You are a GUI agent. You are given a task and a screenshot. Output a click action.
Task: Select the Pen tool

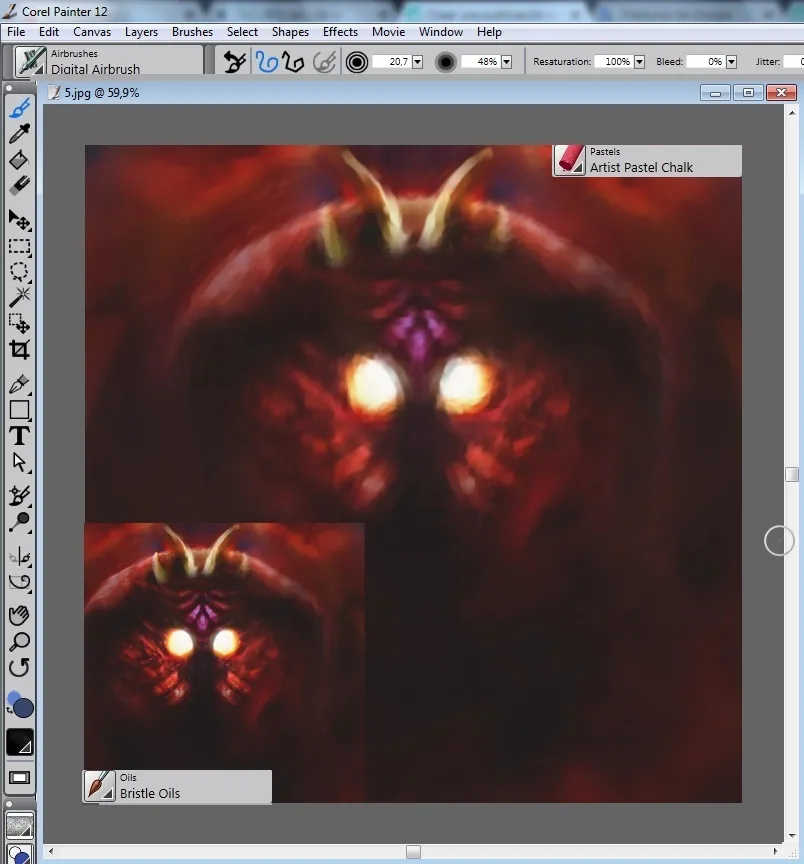pyautogui.click(x=20, y=384)
